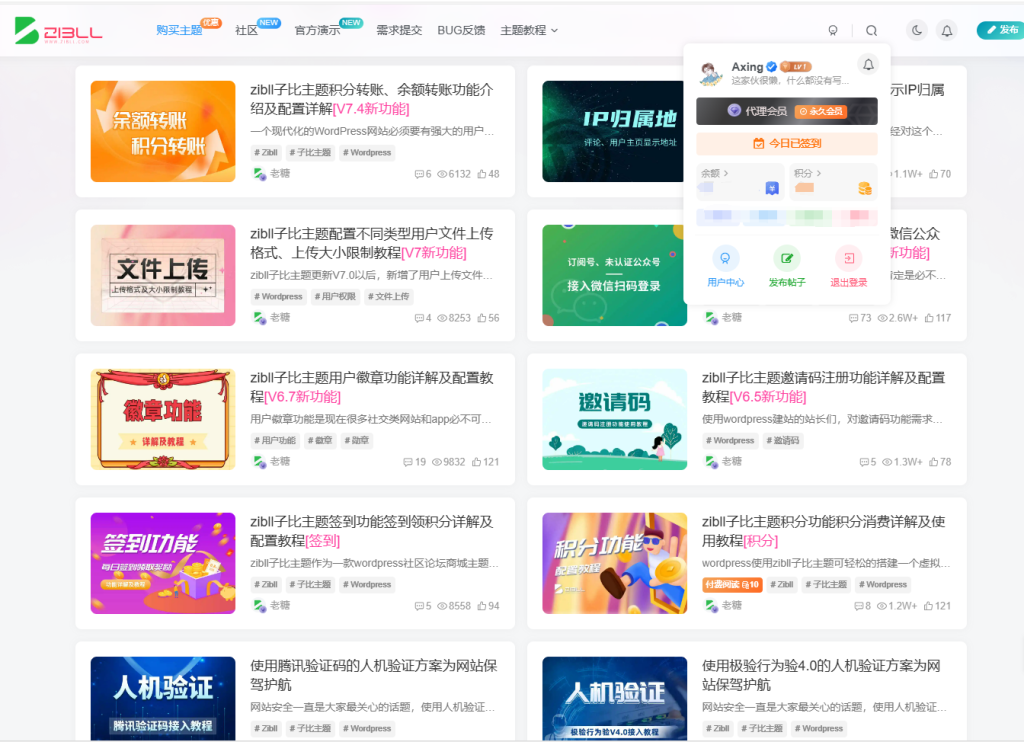This screenshot has width=1024, height=742.
Task: Expand the 余额 balance section
Action: 714,173
